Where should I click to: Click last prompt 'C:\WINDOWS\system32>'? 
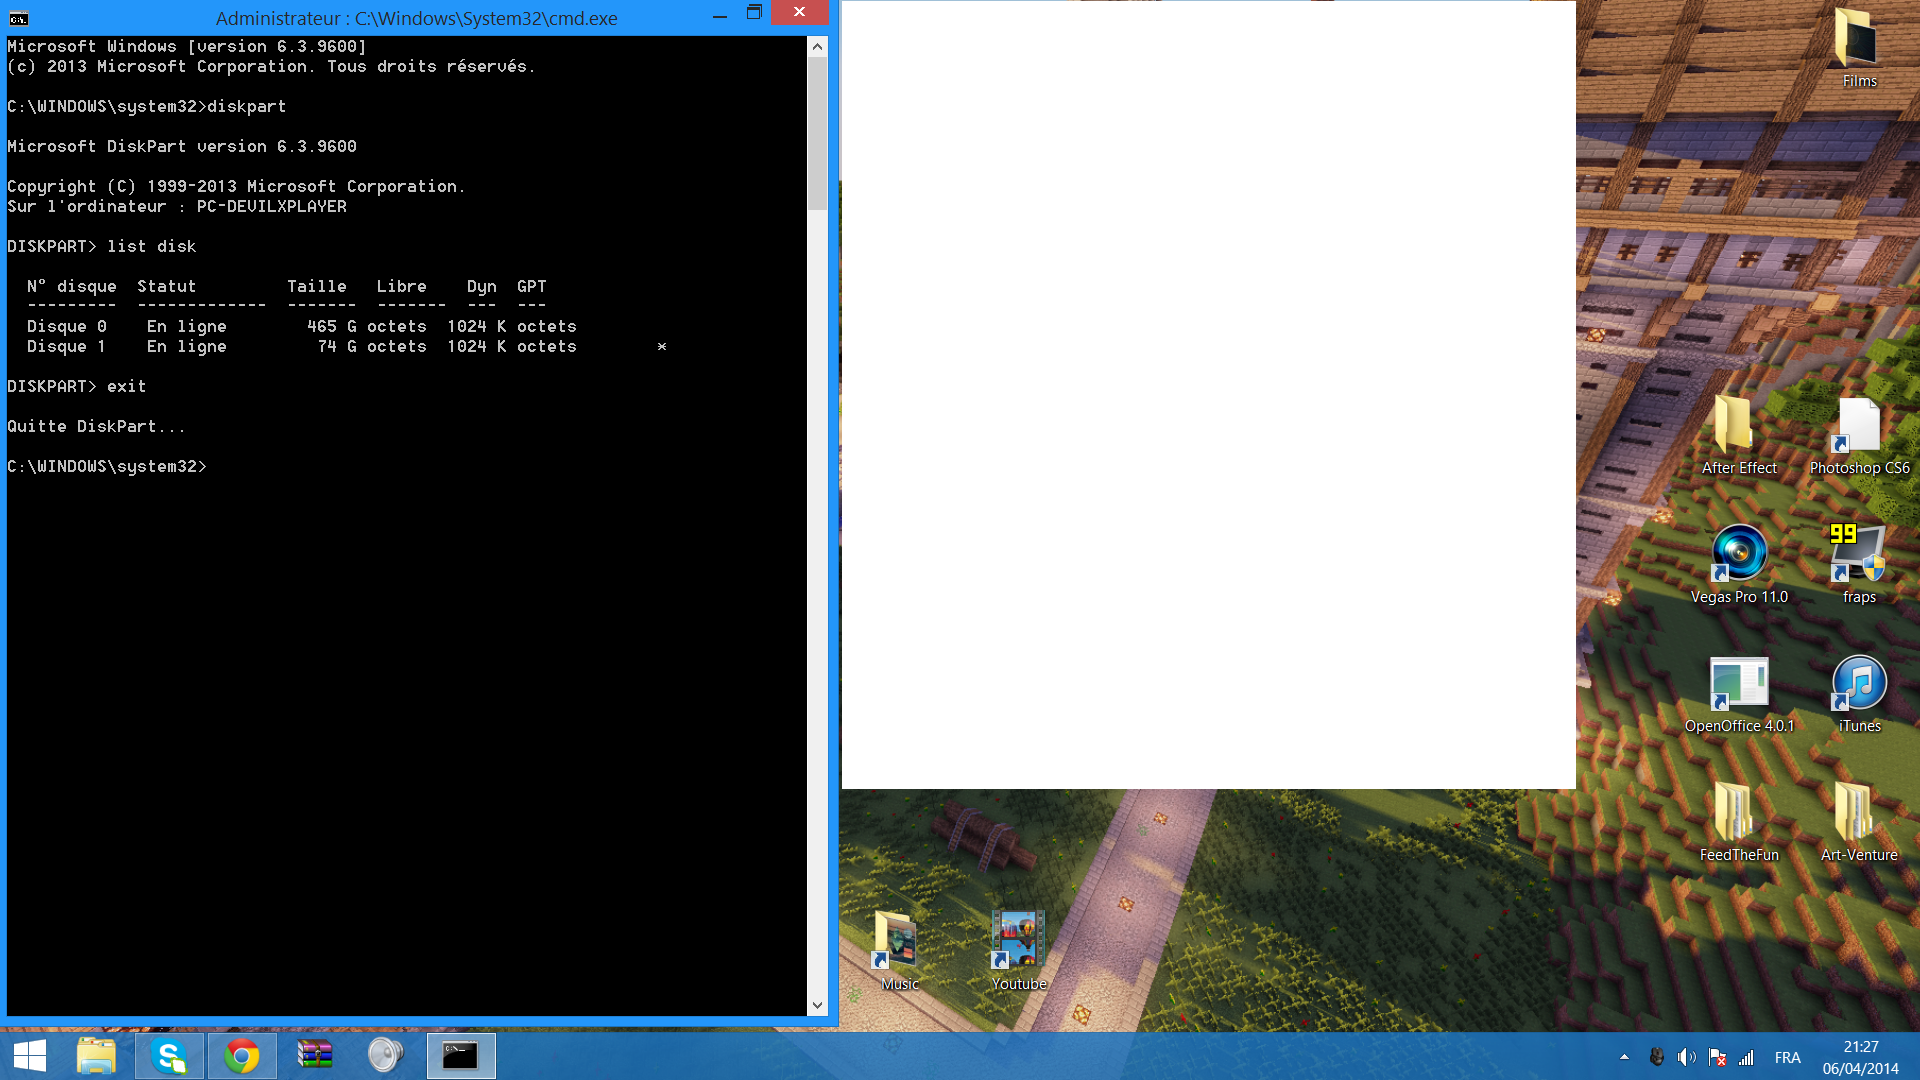pos(106,466)
